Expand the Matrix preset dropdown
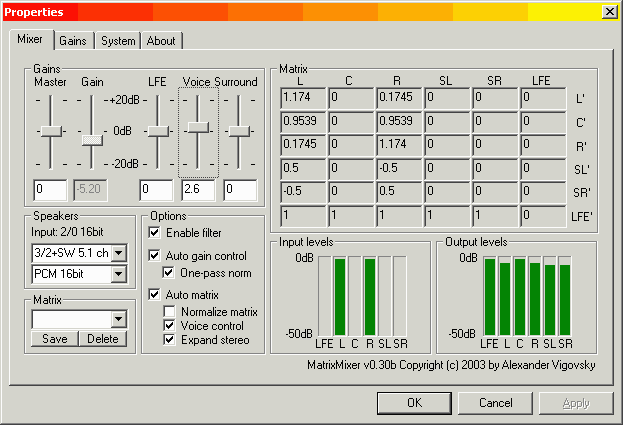 click(x=119, y=319)
